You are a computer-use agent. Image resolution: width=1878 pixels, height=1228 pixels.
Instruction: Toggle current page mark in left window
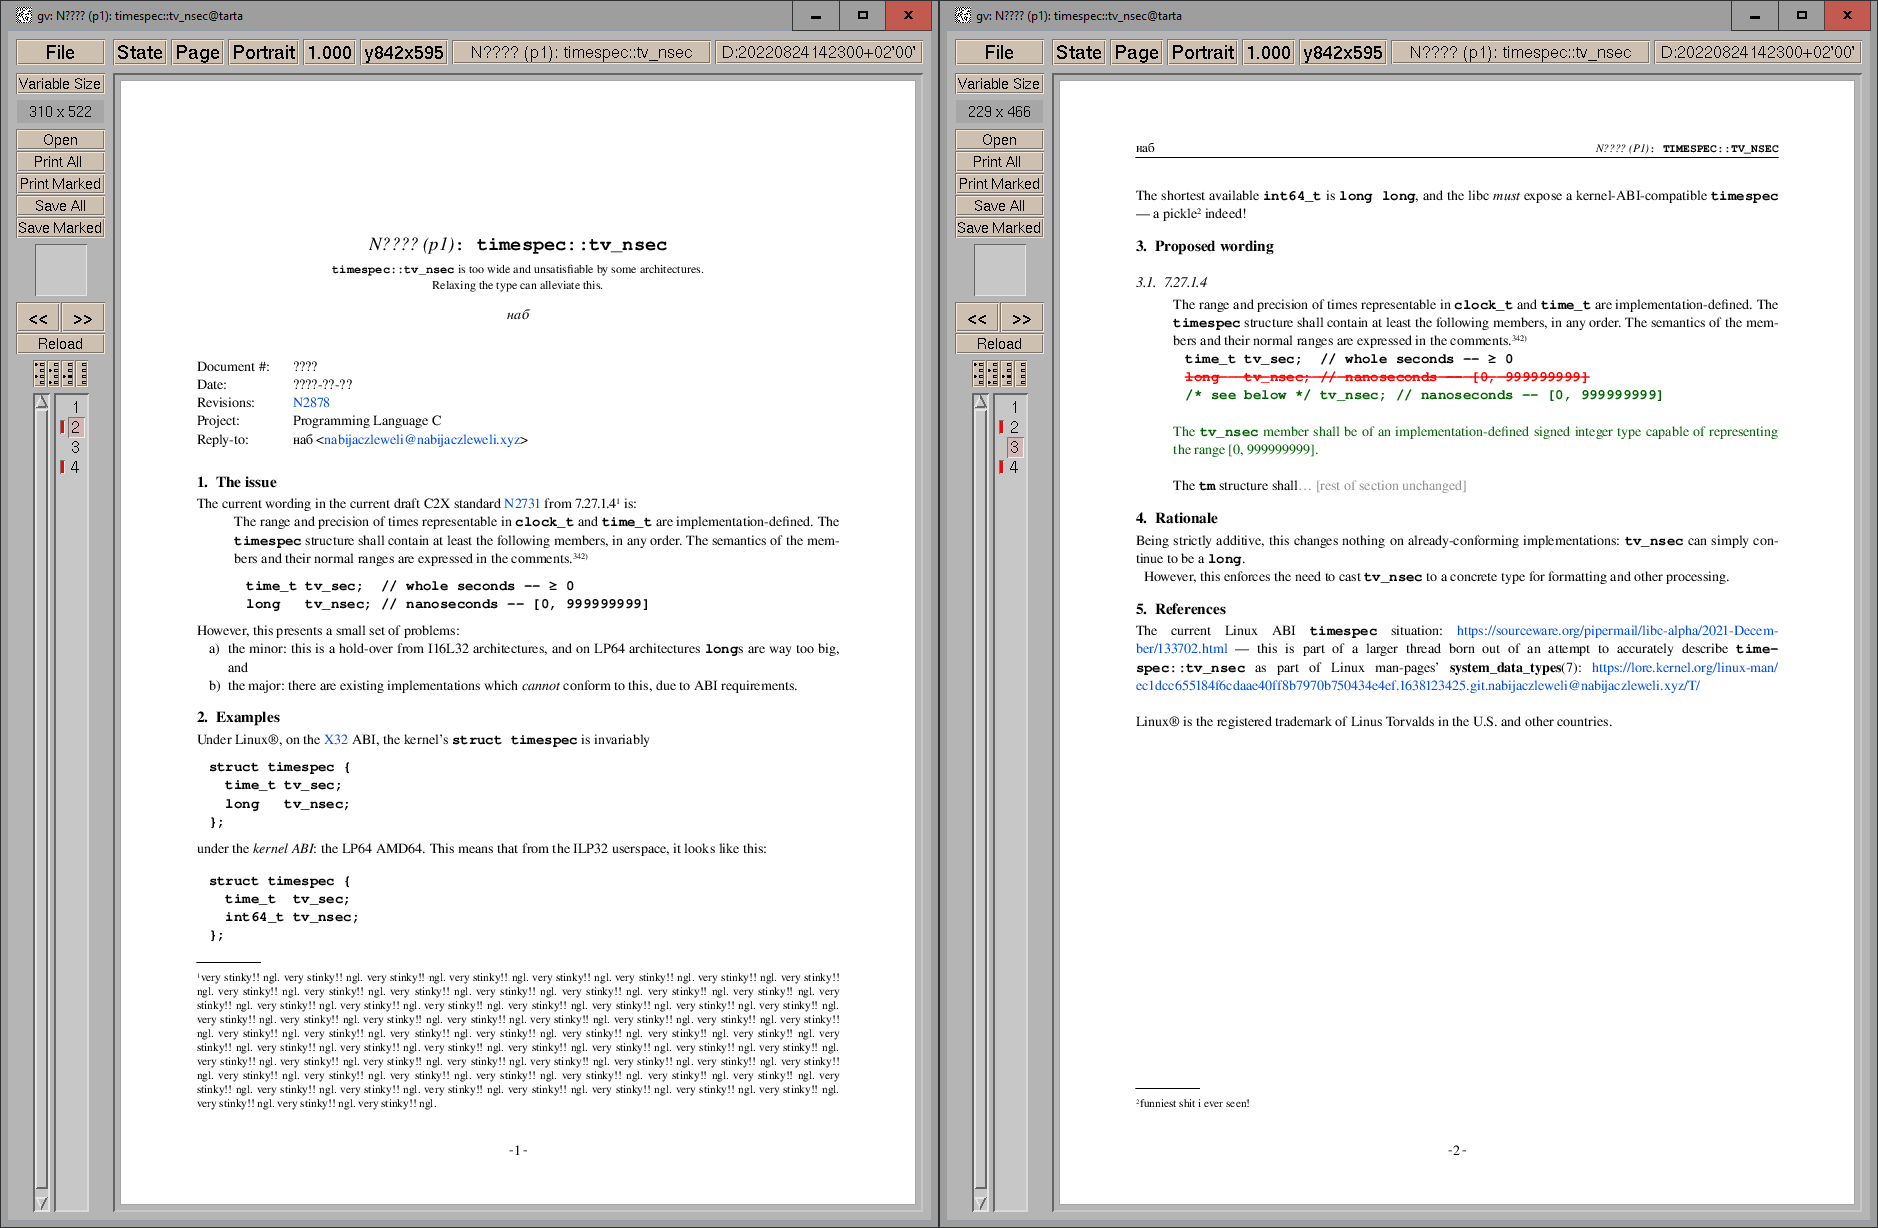69,374
